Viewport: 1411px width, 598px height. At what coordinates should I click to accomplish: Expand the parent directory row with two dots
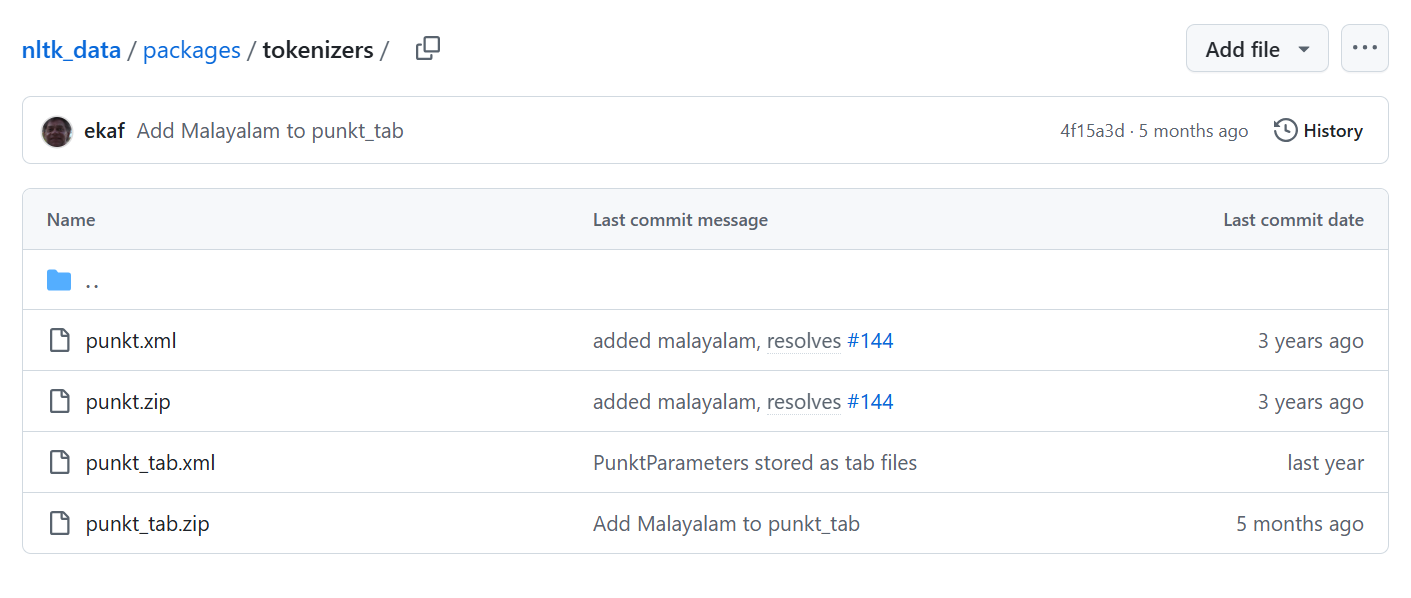tap(92, 282)
